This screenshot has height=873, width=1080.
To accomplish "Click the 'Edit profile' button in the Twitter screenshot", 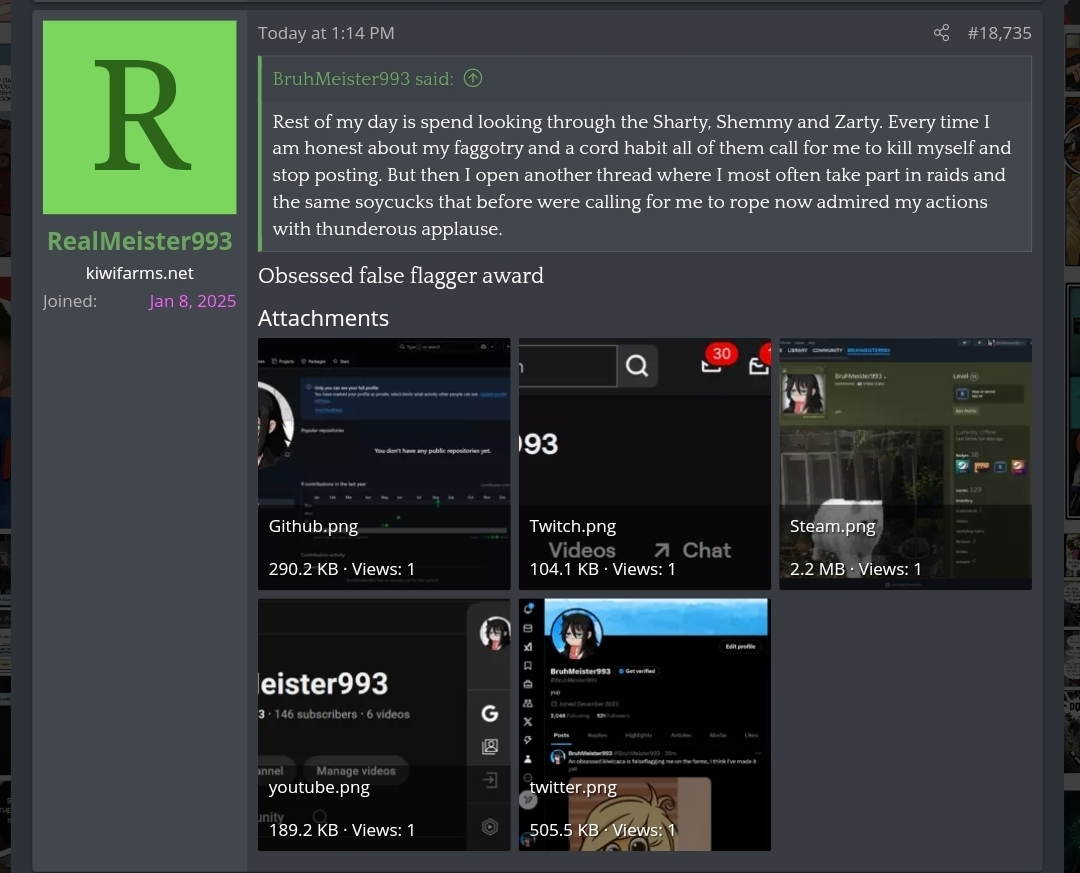I will click(739, 646).
